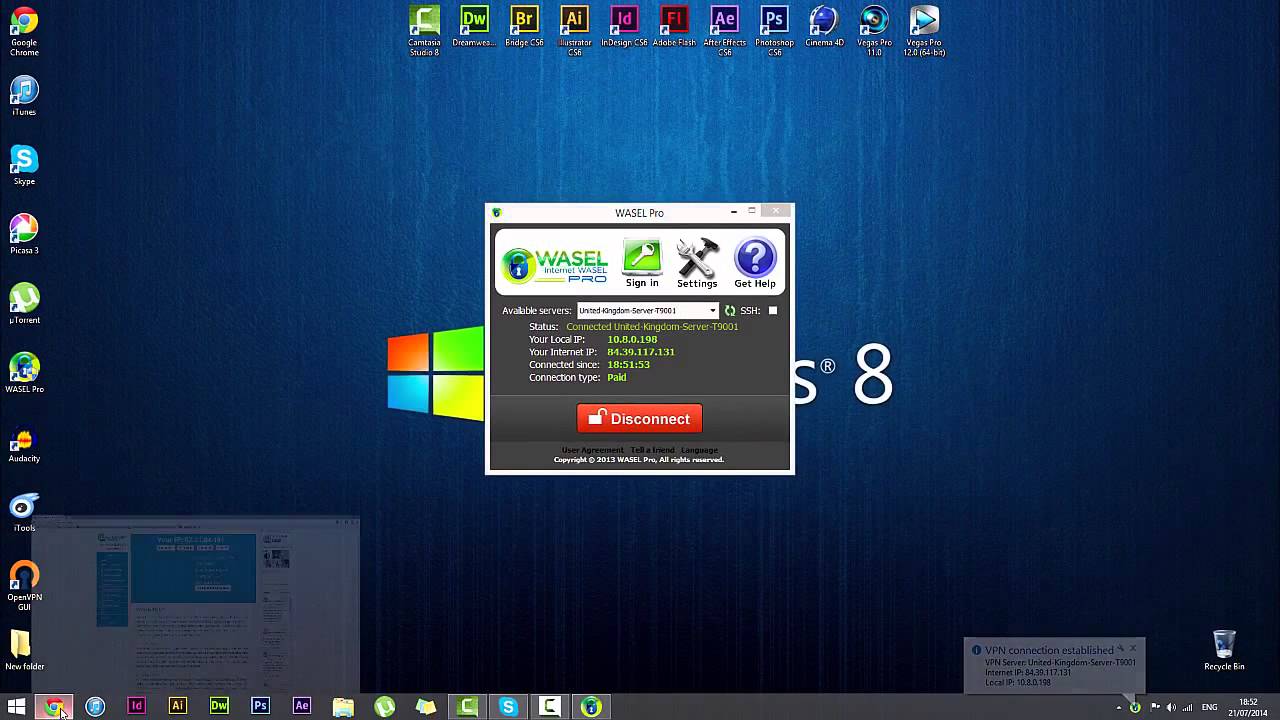Click the Connected United-Kingdom-Server-T9001 status text
This screenshot has width=1280, height=720.
tap(652, 327)
